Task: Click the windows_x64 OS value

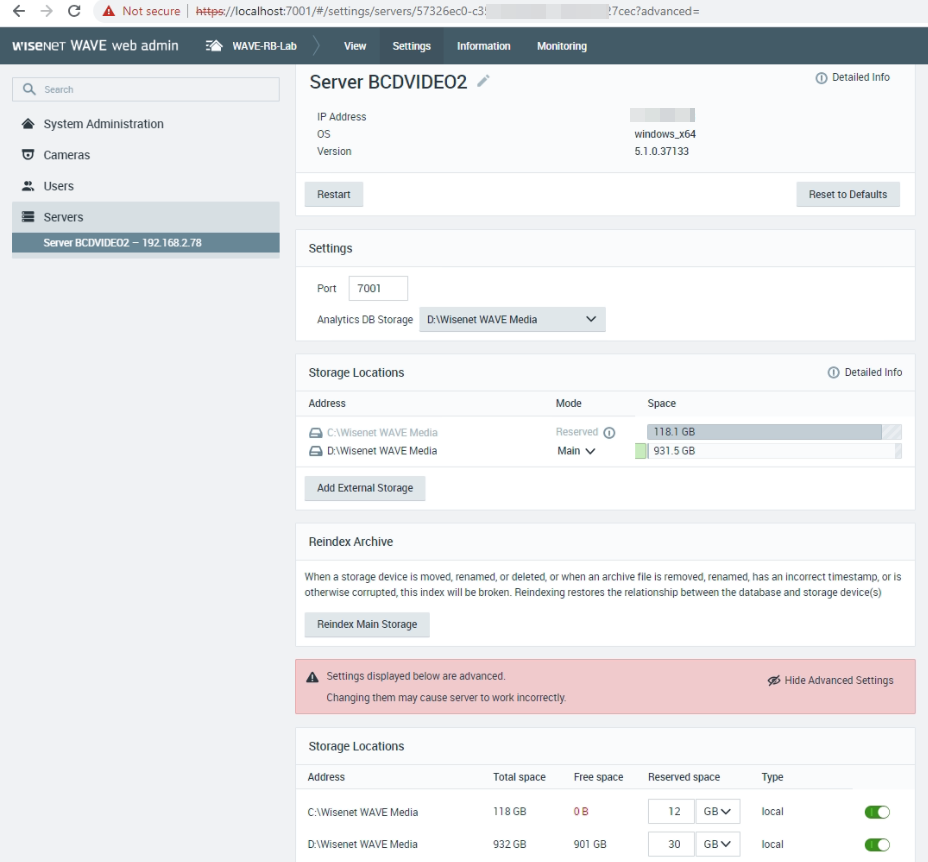Action: pos(665,134)
